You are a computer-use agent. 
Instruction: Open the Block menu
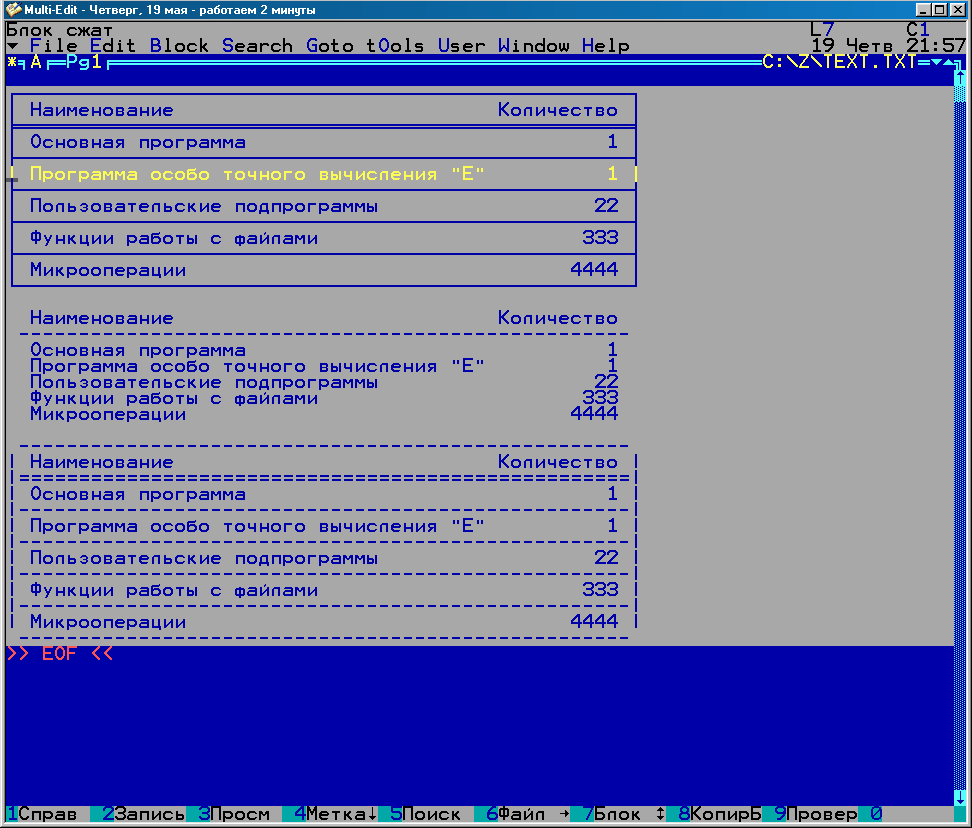[x=179, y=46]
